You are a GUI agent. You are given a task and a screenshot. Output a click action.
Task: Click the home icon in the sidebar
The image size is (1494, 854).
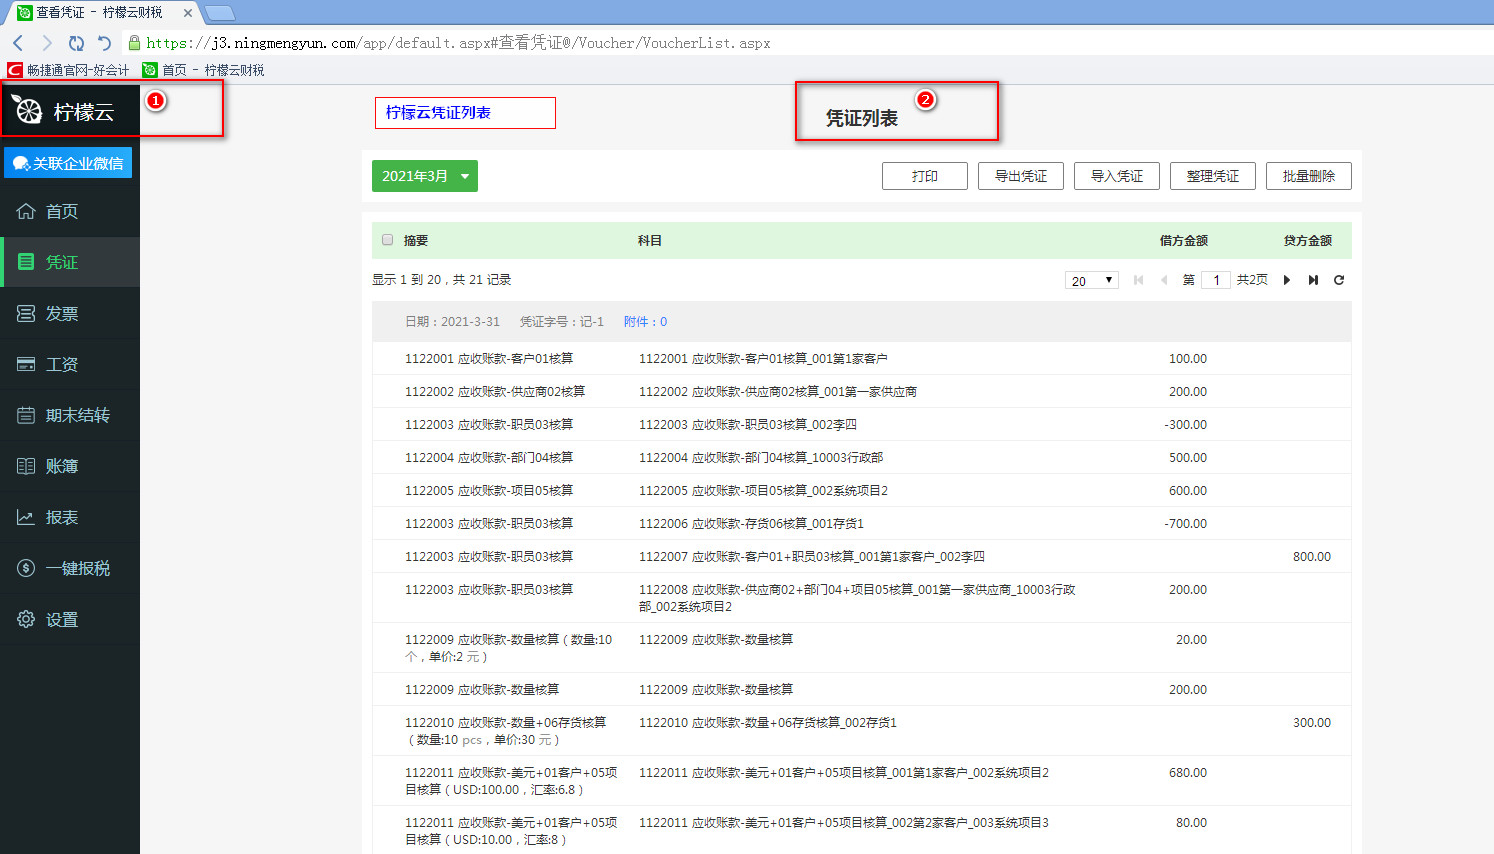coord(26,211)
